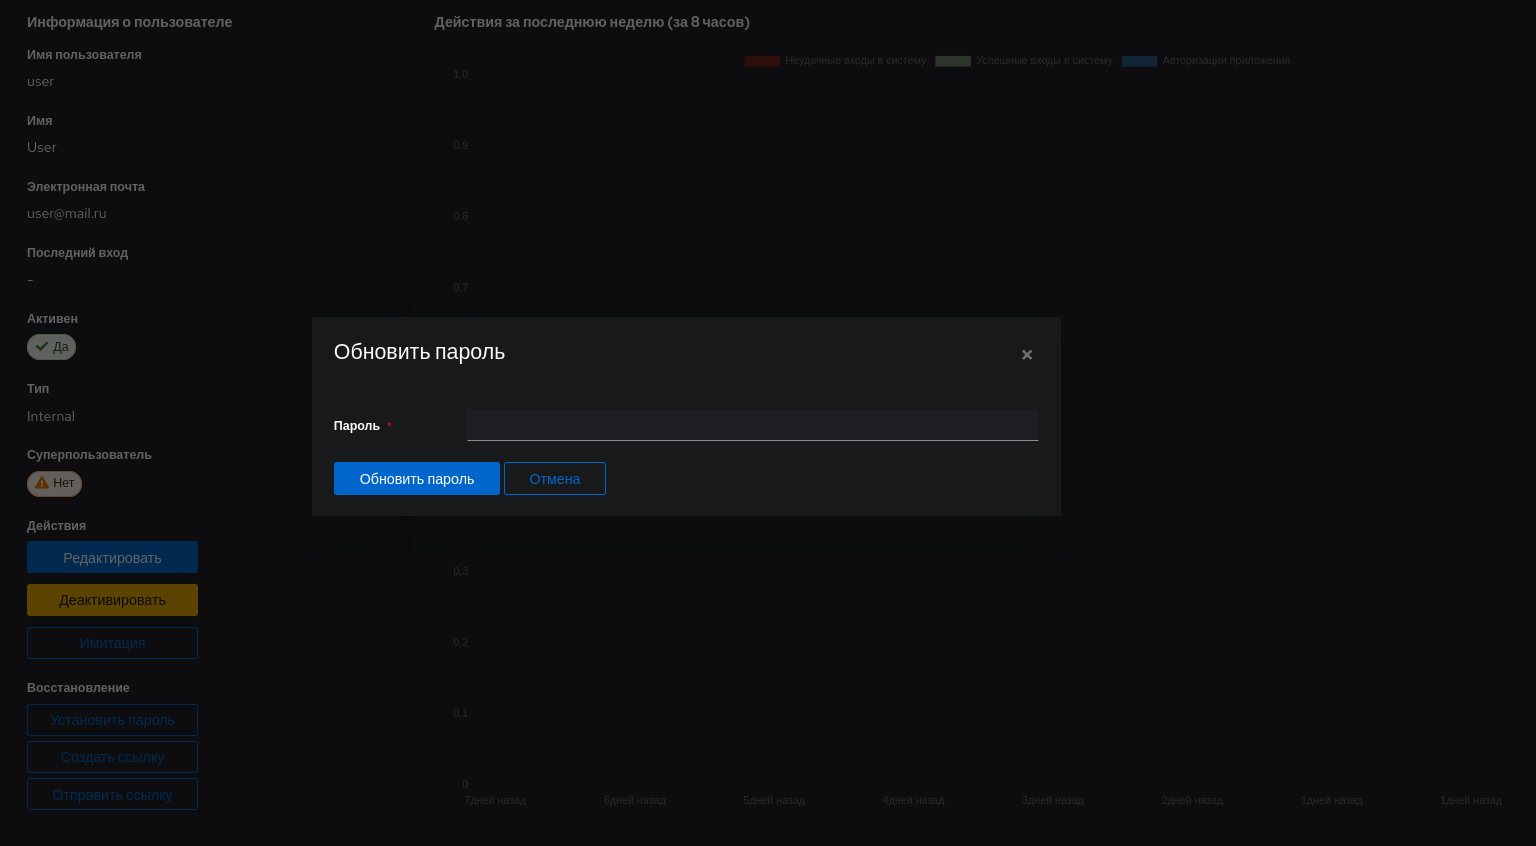Close the Обновить пароль dialog with X

pyautogui.click(x=1027, y=355)
